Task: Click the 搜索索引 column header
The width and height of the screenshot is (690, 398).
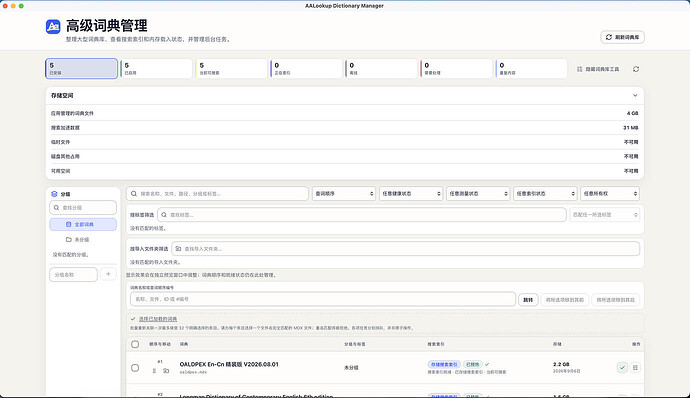Action: 436,344
